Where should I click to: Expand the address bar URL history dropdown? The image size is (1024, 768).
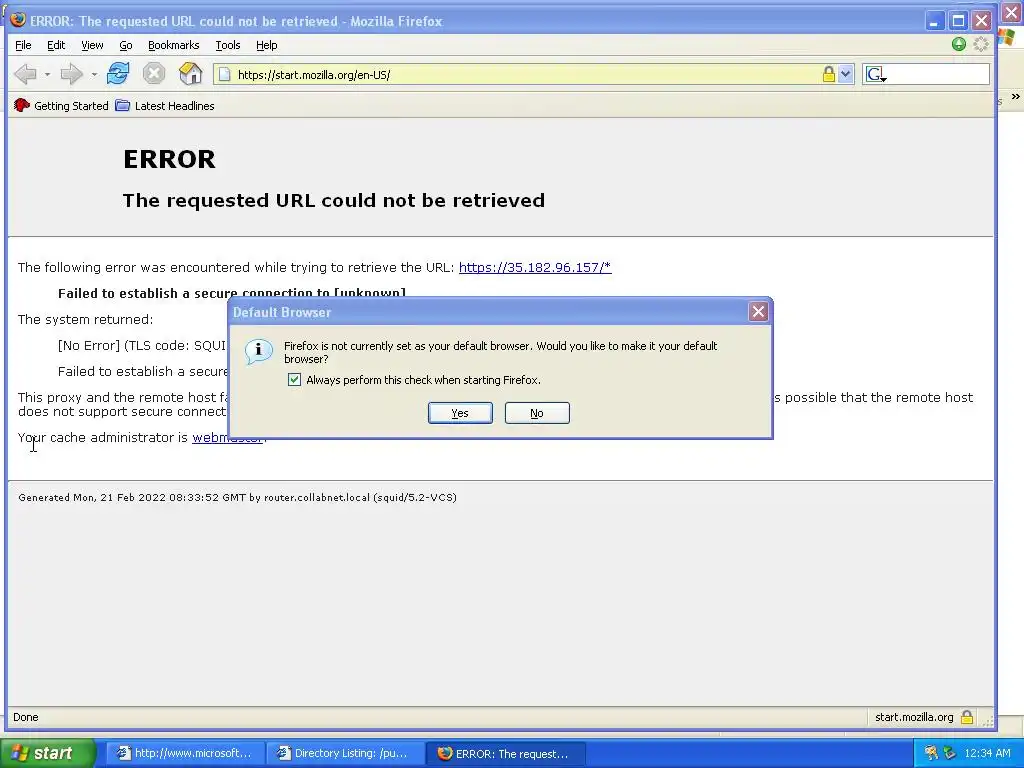coord(845,74)
